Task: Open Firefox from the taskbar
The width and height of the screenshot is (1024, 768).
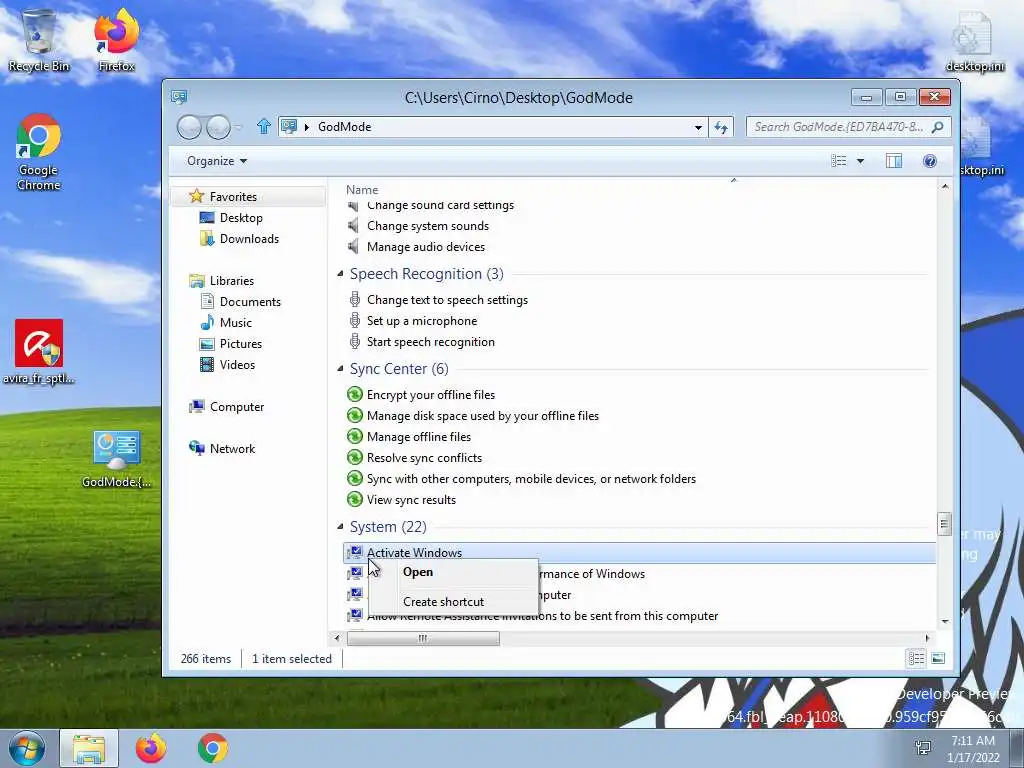Action: pyautogui.click(x=151, y=748)
